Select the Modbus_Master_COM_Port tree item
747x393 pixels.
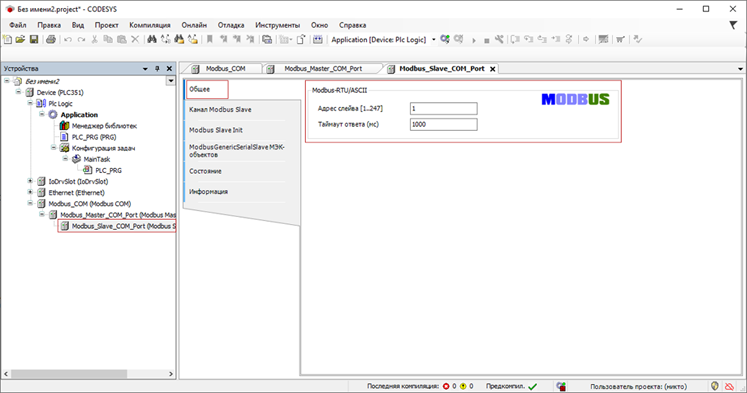[x=112, y=215]
